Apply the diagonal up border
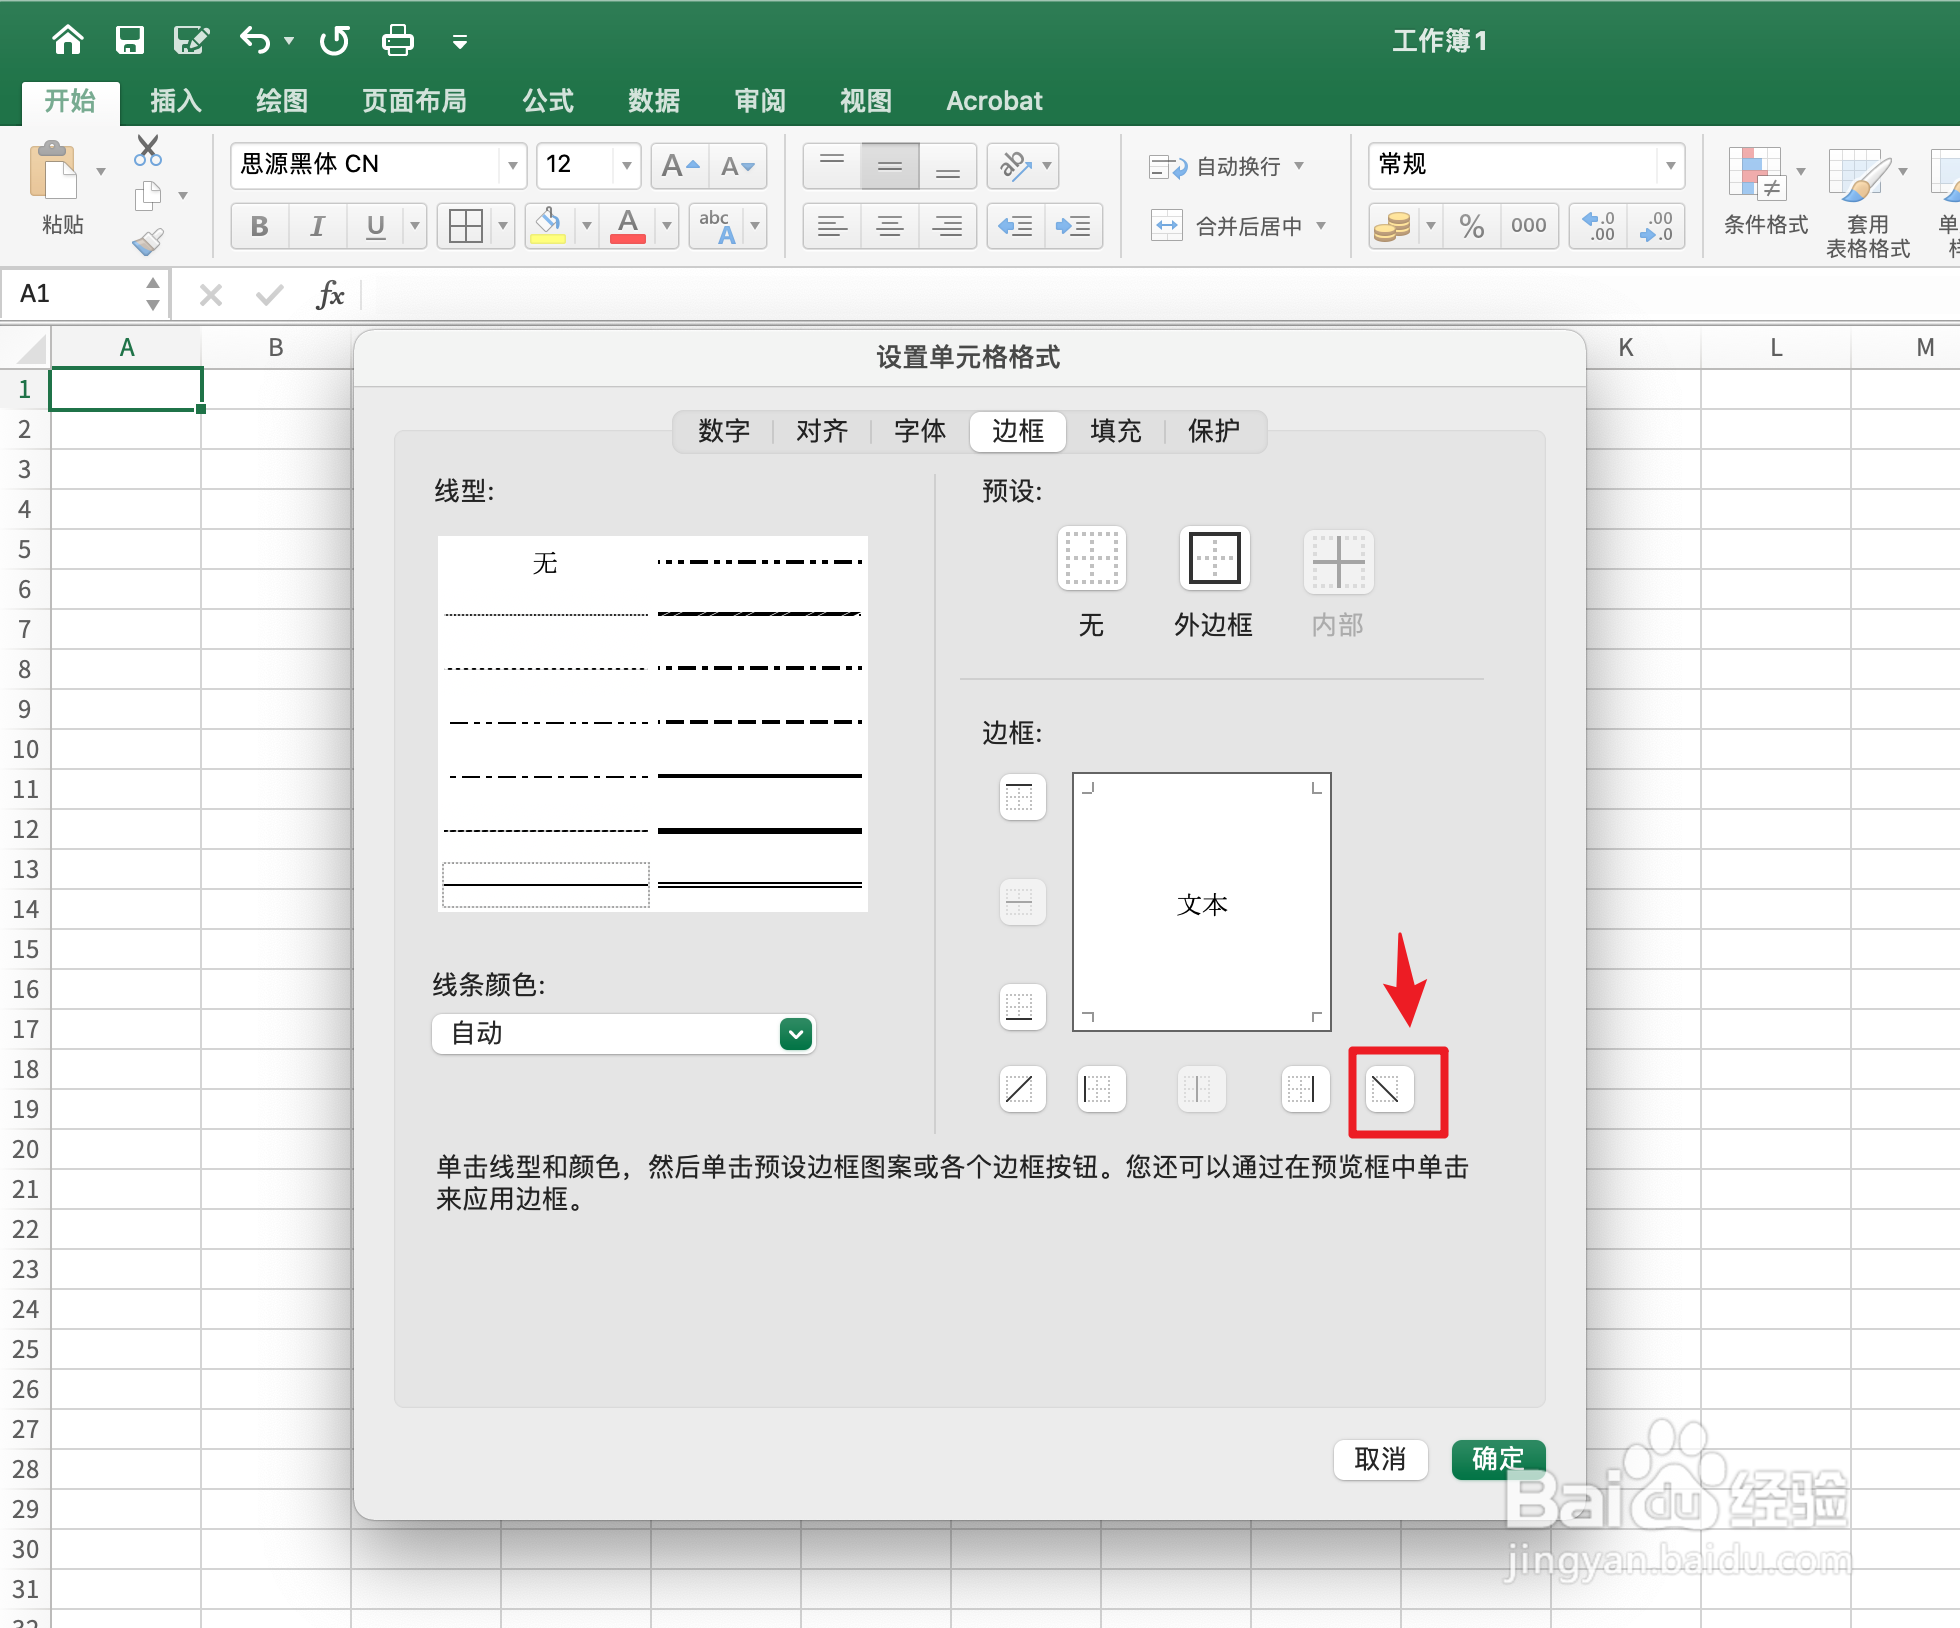Viewport: 1960px width, 1628px height. point(1021,1089)
